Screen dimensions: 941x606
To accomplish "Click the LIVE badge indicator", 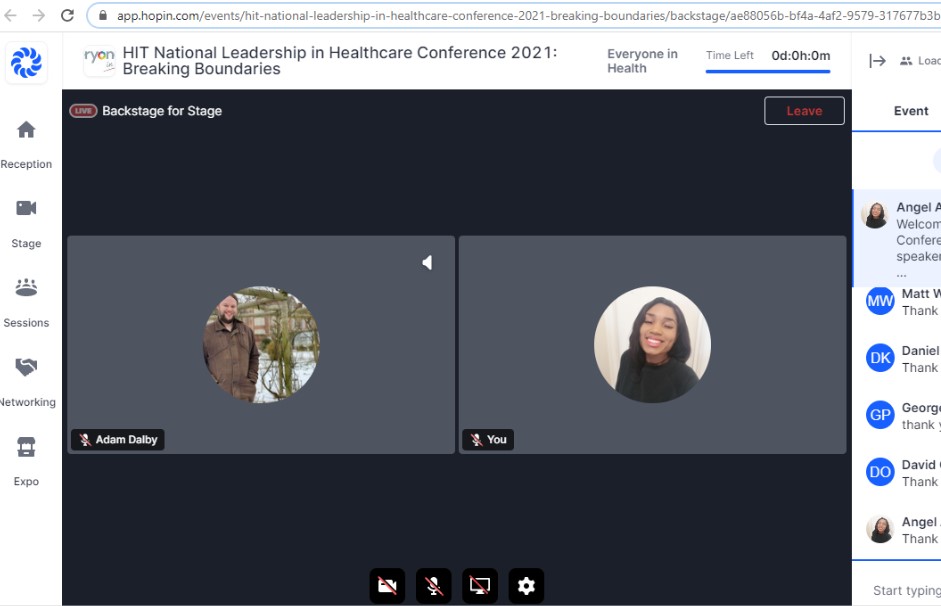I will point(83,111).
